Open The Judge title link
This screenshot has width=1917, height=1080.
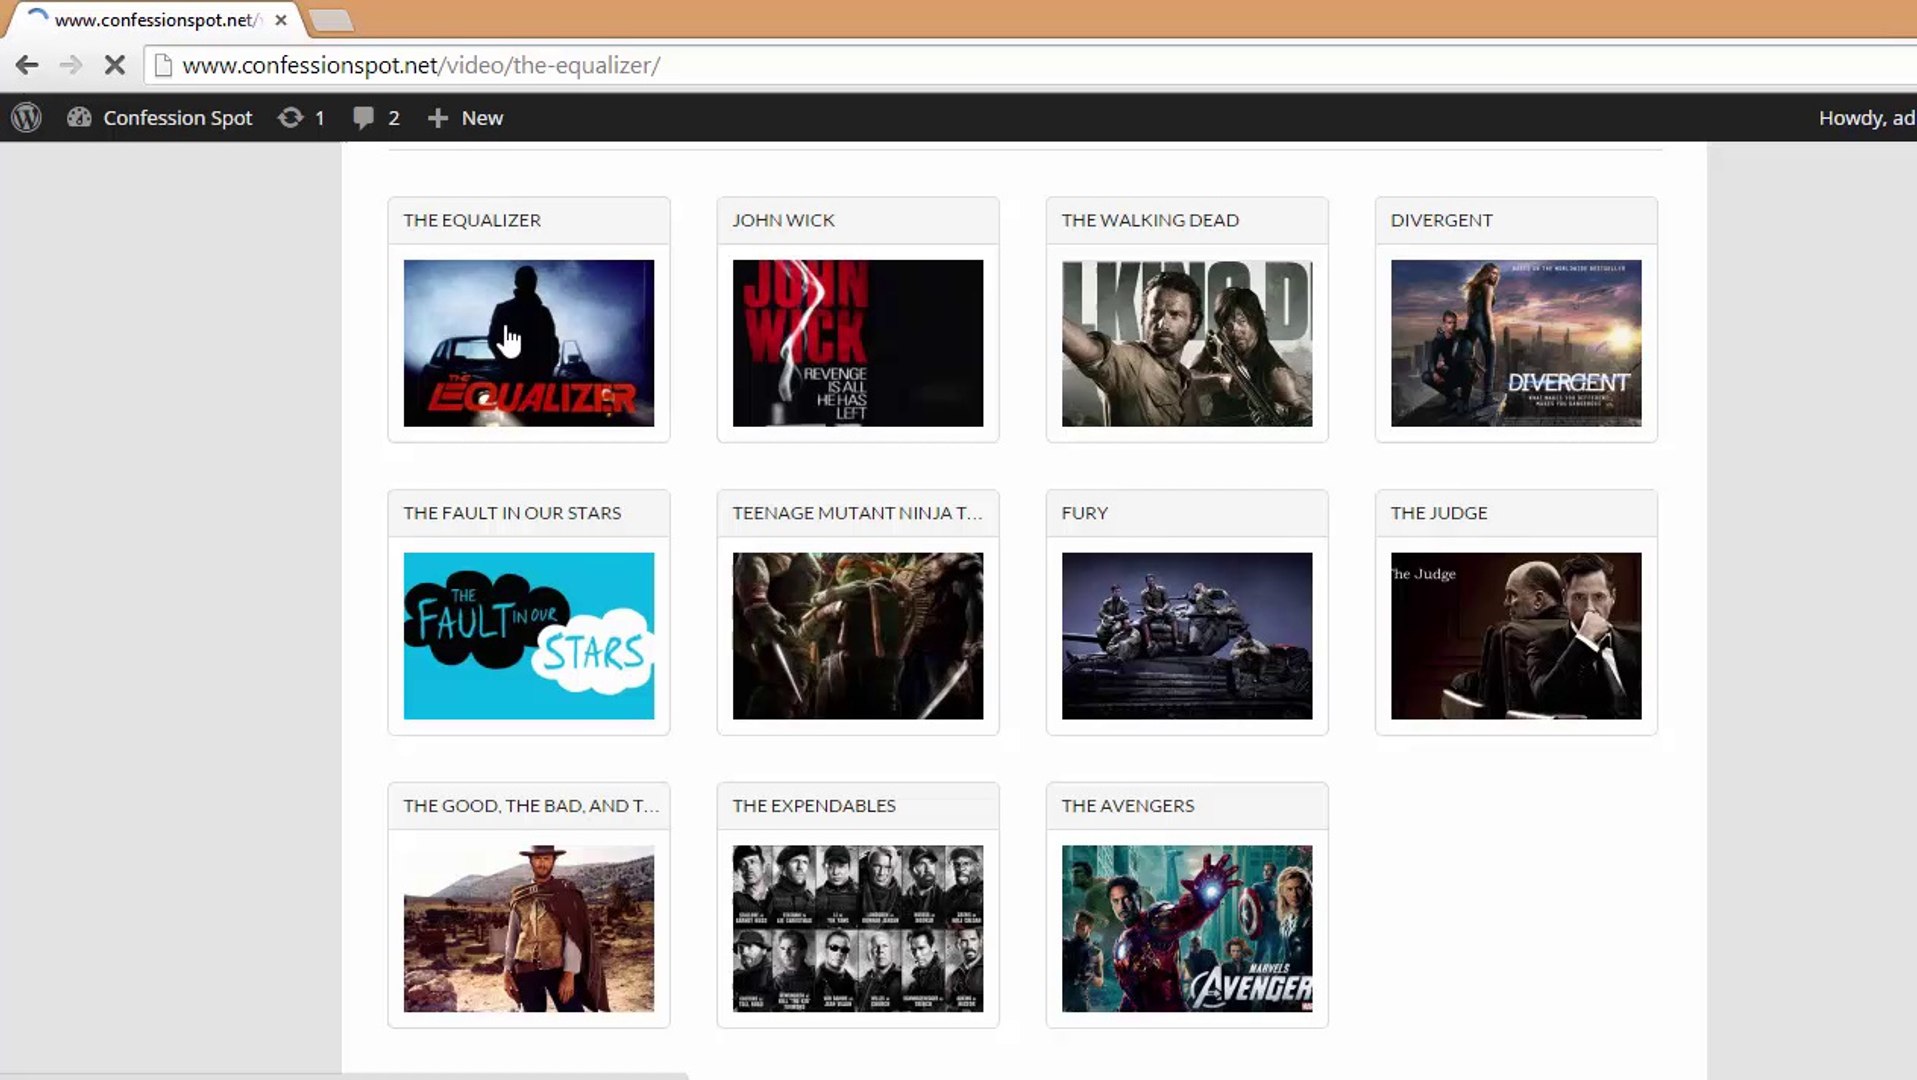click(x=1439, y=513)
